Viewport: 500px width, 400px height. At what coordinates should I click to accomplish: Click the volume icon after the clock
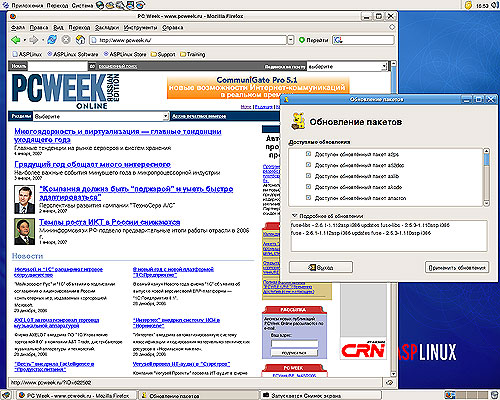point(495,5)
